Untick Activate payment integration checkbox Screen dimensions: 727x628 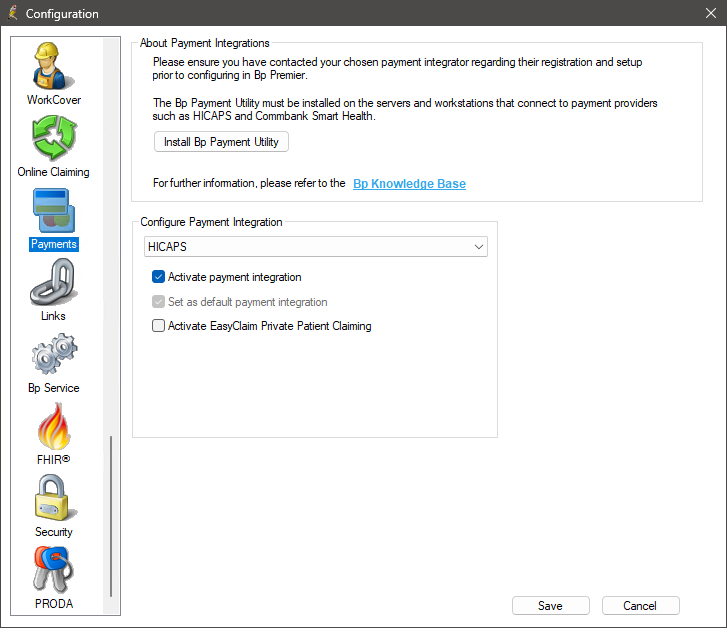(x=158, y=277)
